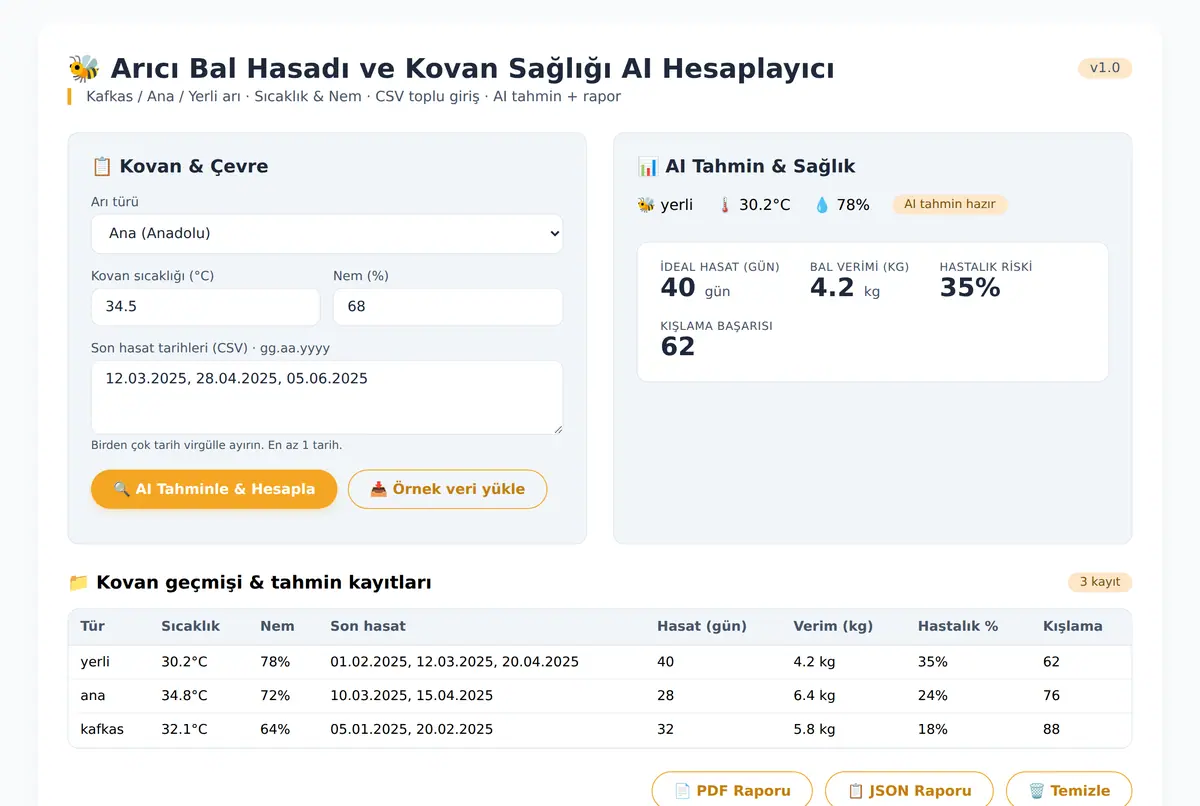This screenshot has width=1200, height=806.
Task: Click the Kışlama column header
Action: click(1073, 626)
